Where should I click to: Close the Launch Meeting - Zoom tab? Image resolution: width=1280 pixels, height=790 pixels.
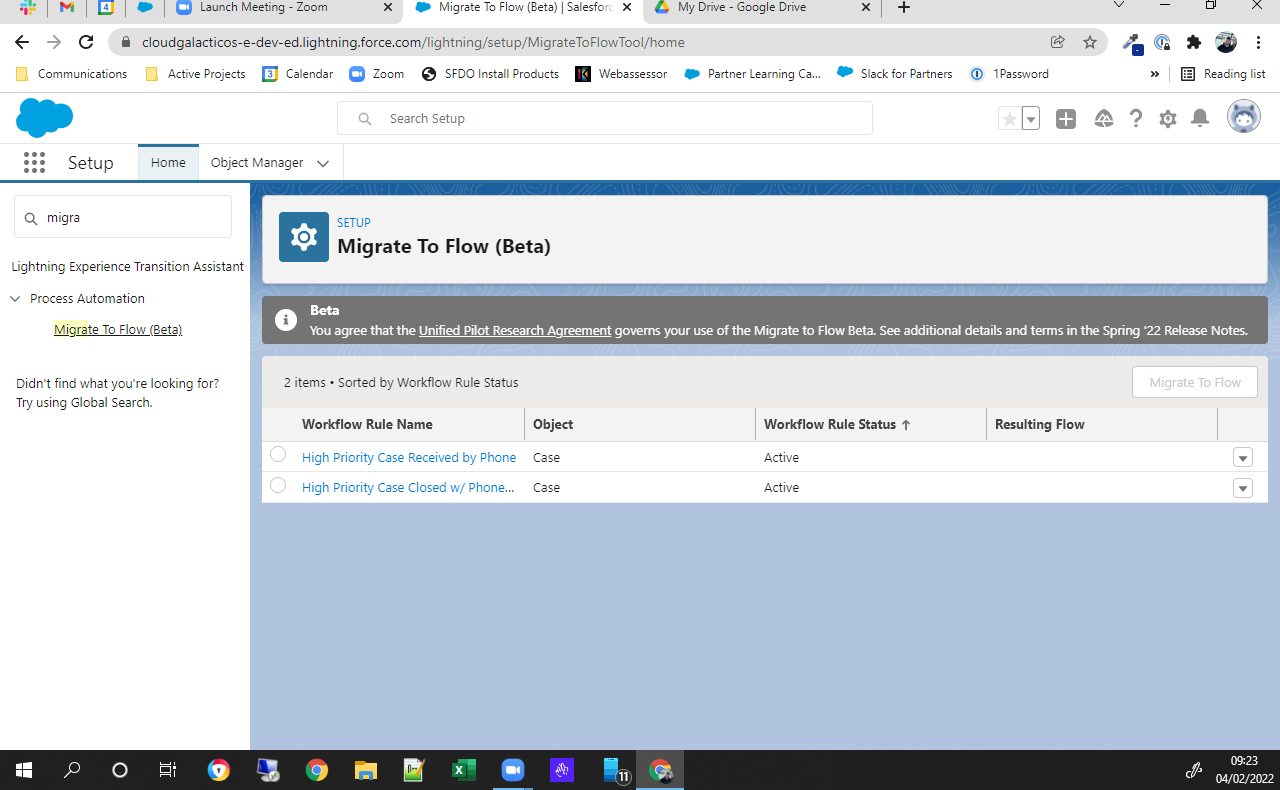pos(386,8)
